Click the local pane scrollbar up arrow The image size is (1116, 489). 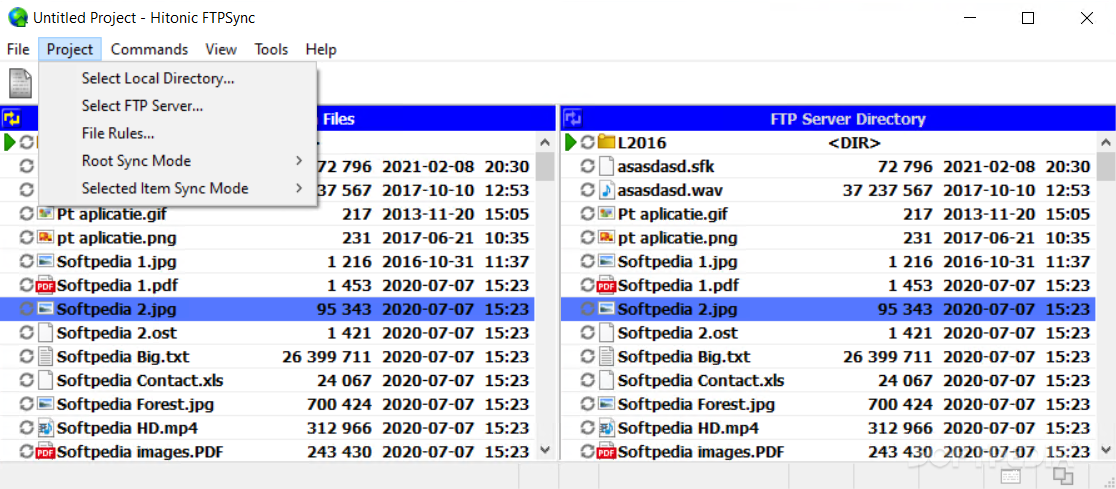pyautogui.click(x=545, y=142)
